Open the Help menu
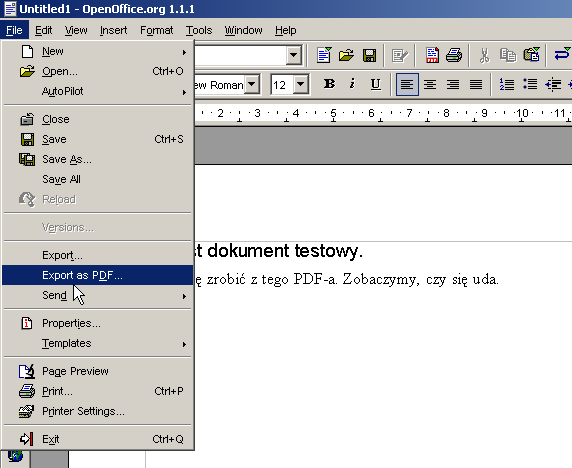Image resolution: width=572 pixels, height=468 pixels. (x=286, y=30)
